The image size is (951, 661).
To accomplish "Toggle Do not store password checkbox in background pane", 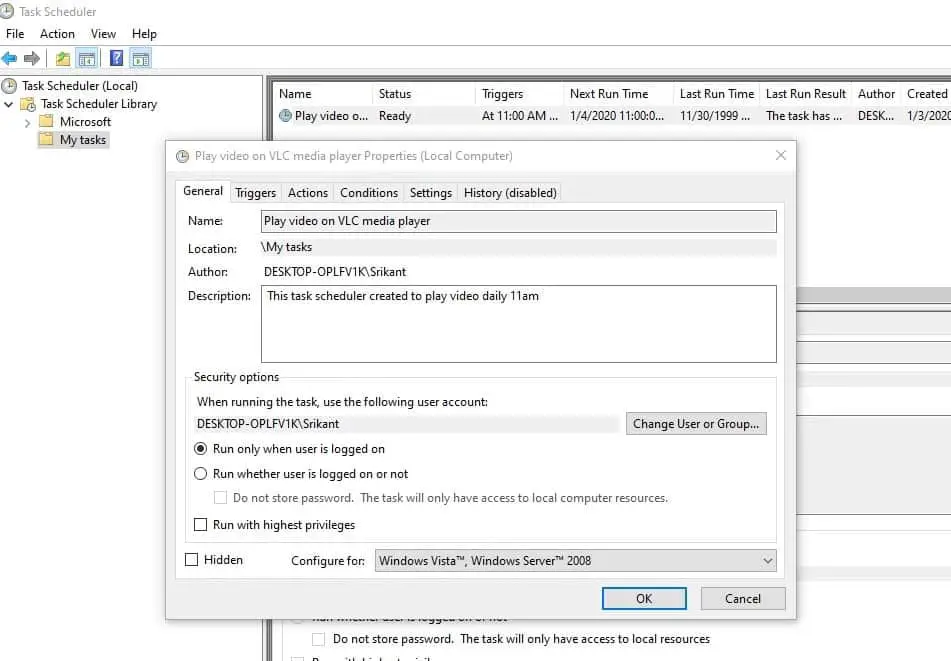I will pos(318,639).
